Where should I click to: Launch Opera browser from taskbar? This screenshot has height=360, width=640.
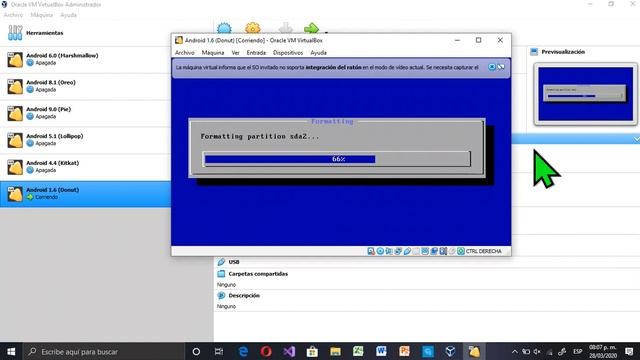click(x=266, y=351)
